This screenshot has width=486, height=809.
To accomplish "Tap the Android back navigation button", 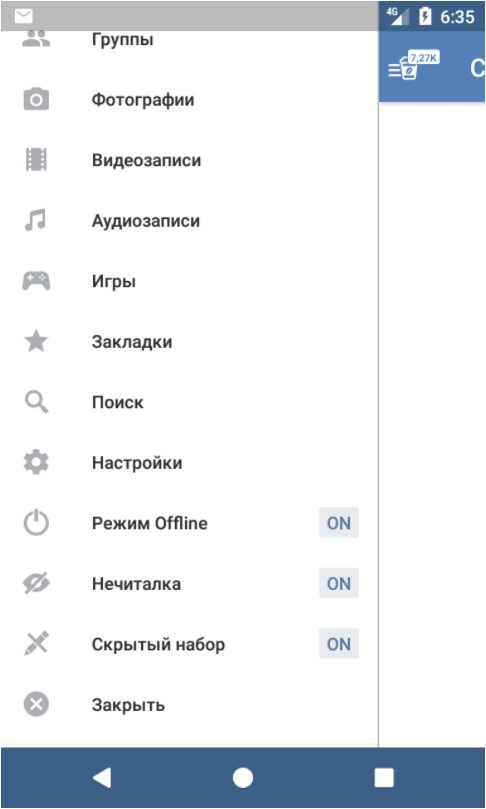I will (102, 778).
